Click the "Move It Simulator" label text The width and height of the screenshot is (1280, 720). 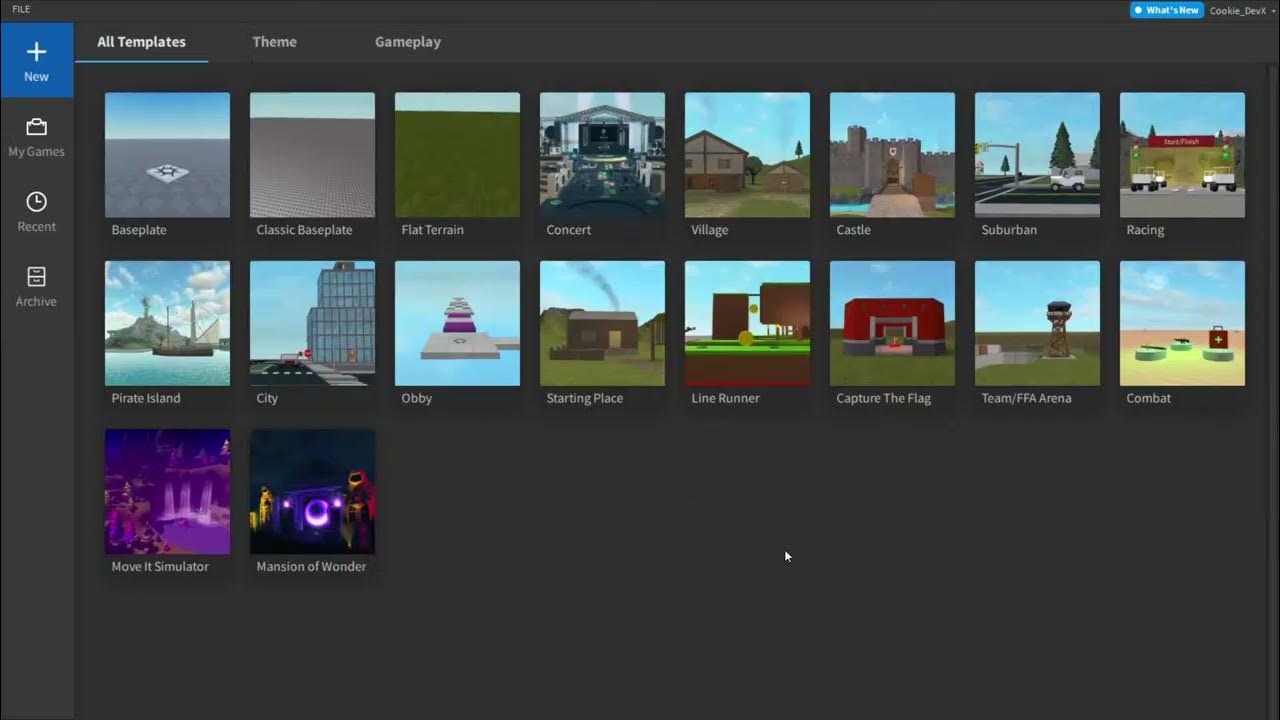(160, 566)
